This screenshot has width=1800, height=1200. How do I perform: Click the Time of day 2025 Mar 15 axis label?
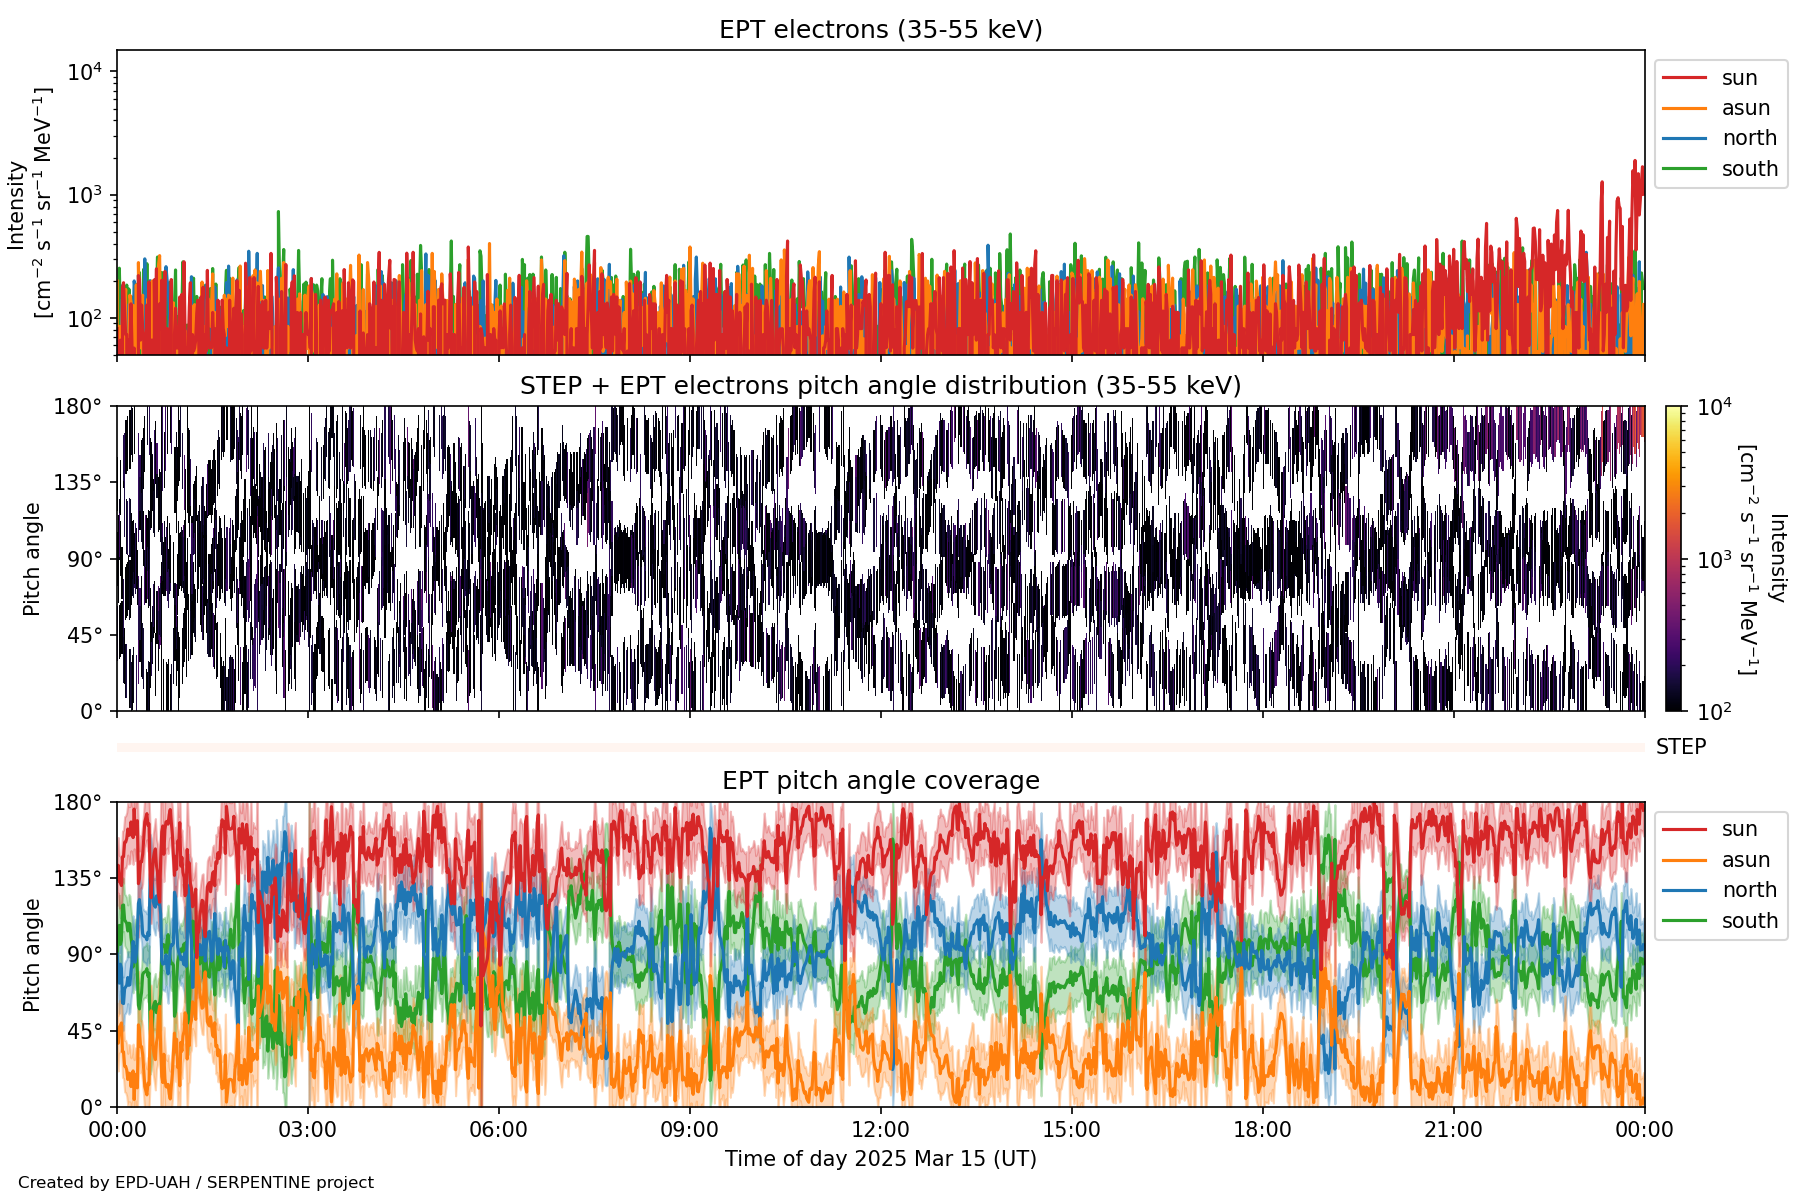(880, 1159)
